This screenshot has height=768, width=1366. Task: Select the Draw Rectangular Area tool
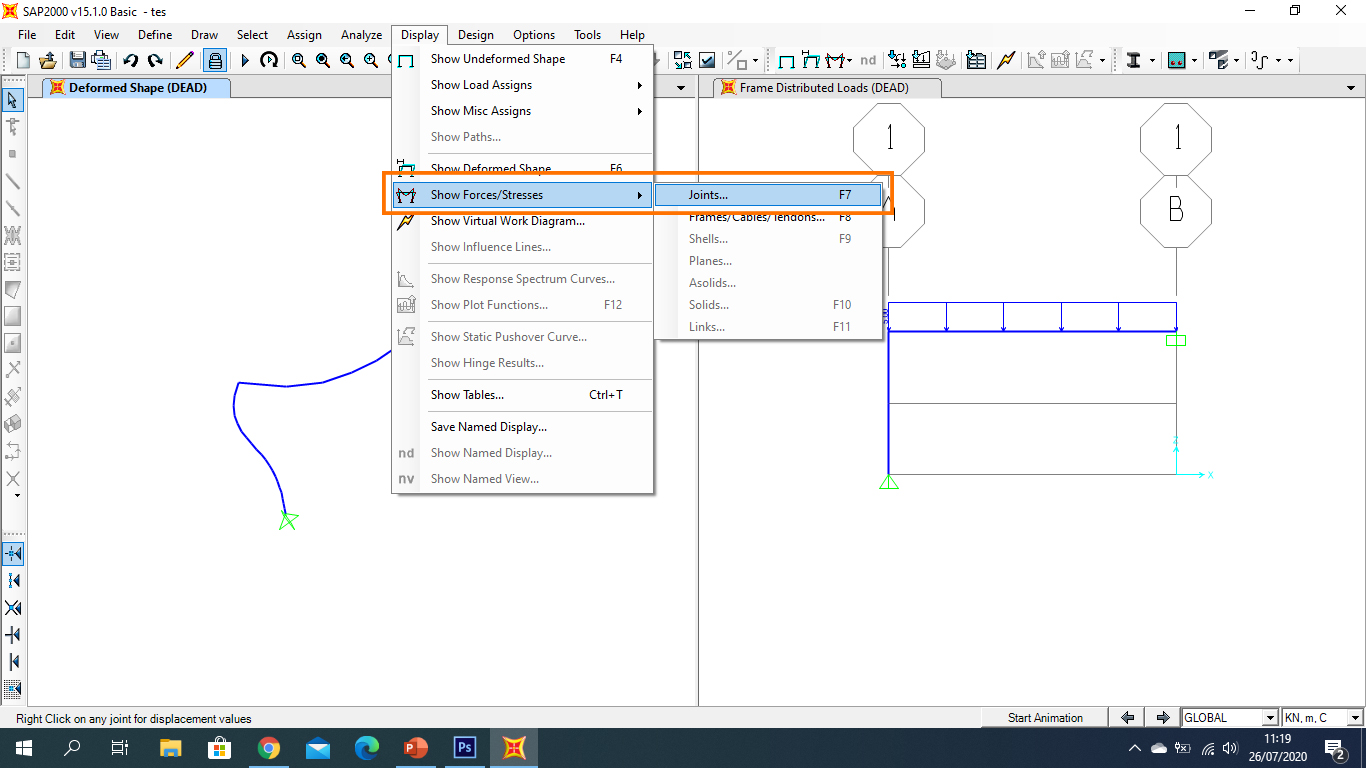click(x=13, y=316)
